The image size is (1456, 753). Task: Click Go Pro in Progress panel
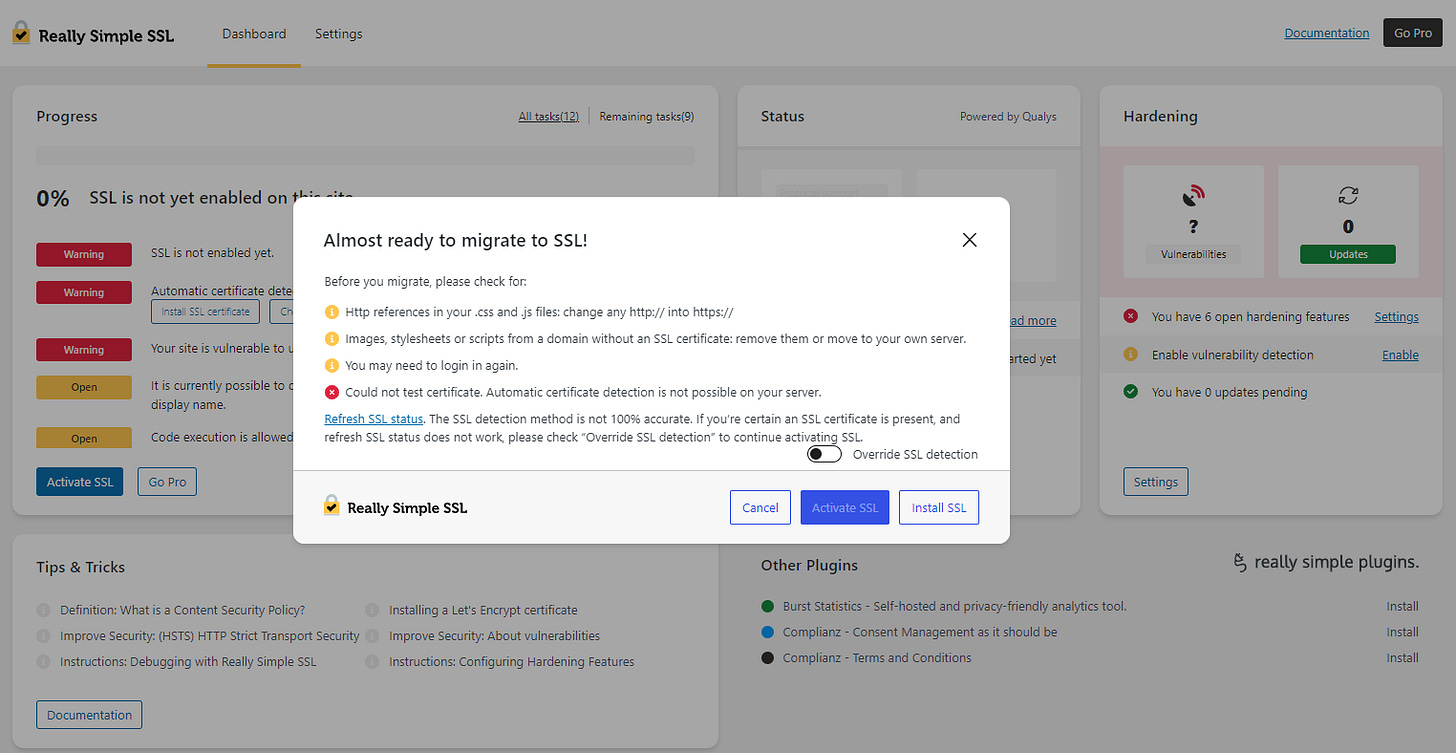(x=168, y=481)
